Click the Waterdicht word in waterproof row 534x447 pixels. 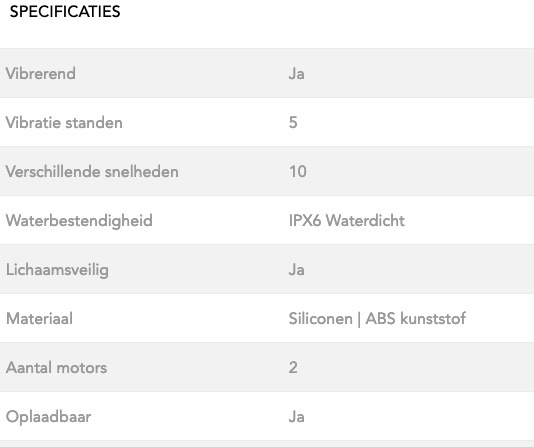[365, 221]
